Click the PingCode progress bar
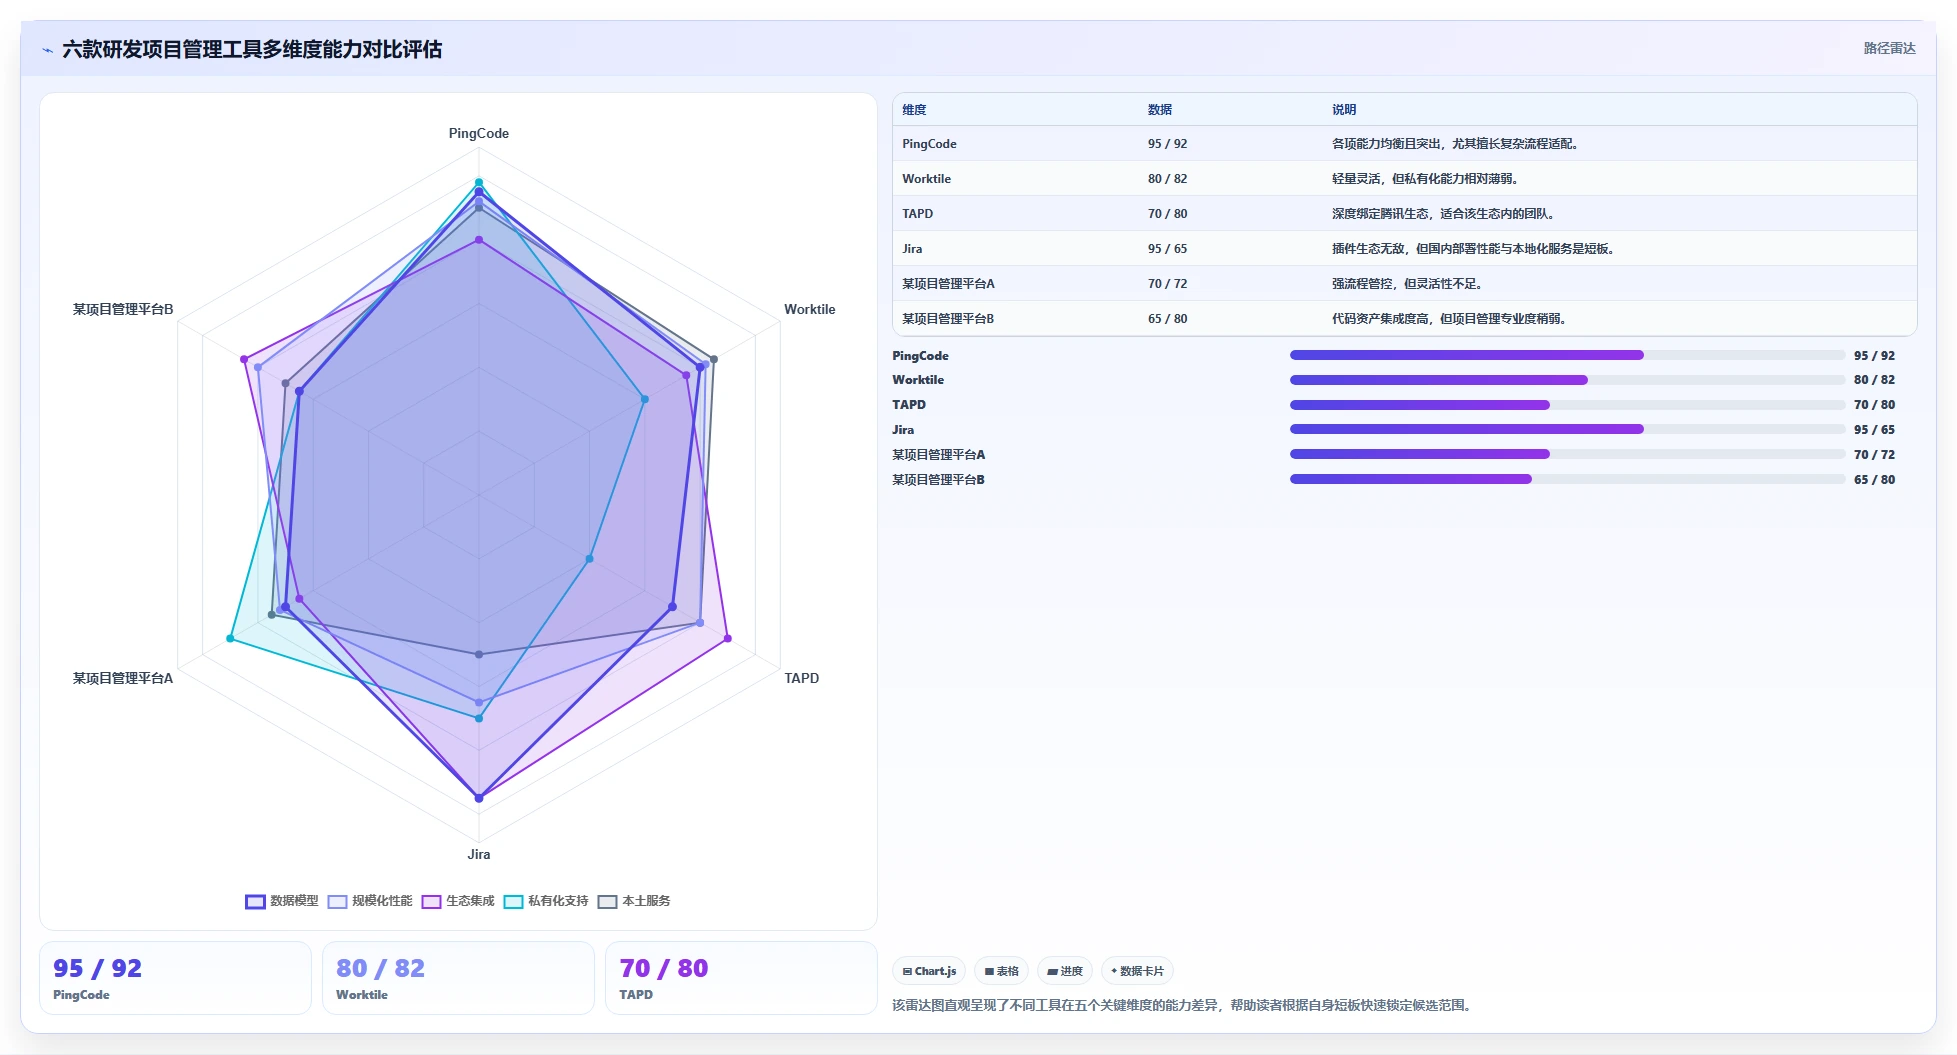Image resolution: width=1957 pixels, height=1055 pixels. (1567, 355)
